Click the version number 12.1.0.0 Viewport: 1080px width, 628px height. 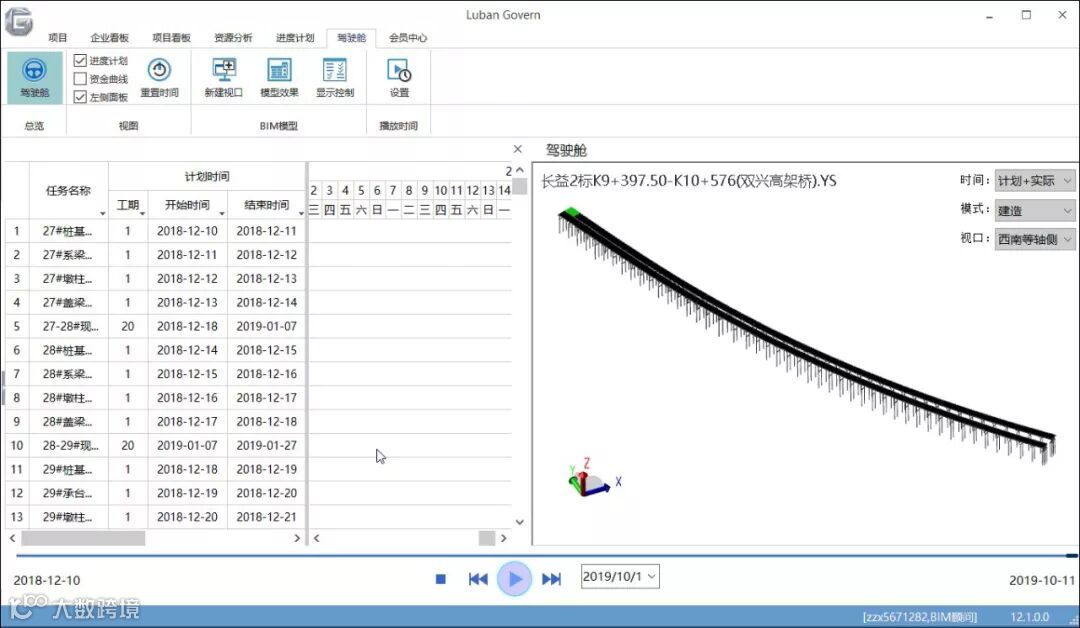[1030, 617]
